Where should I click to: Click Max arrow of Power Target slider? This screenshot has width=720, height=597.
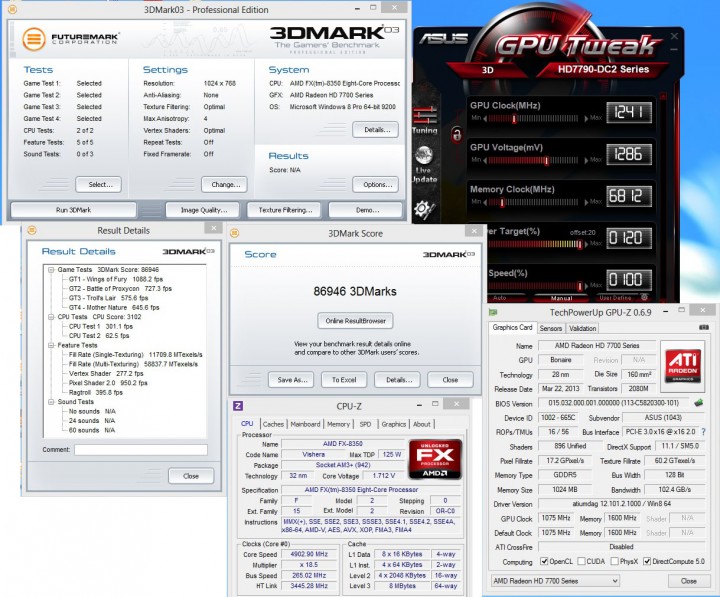pyautogui.click(x=586, y=244)
